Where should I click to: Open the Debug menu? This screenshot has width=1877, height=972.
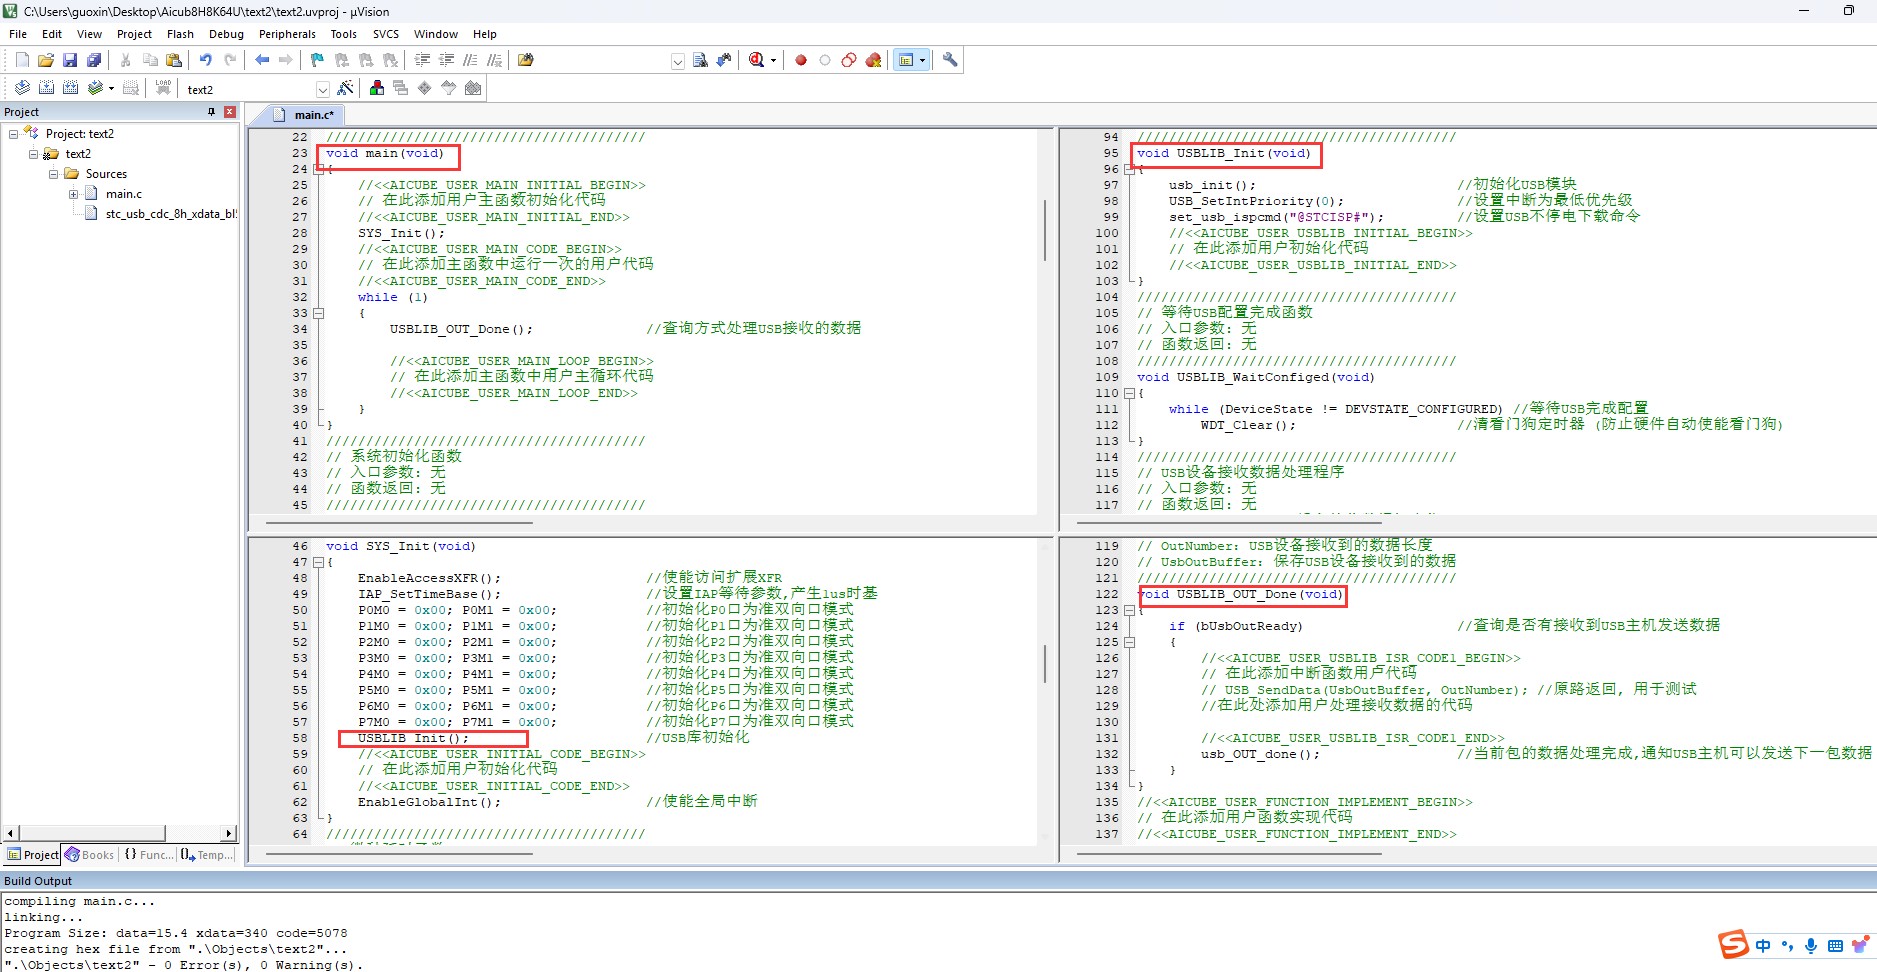click(226, 34)
